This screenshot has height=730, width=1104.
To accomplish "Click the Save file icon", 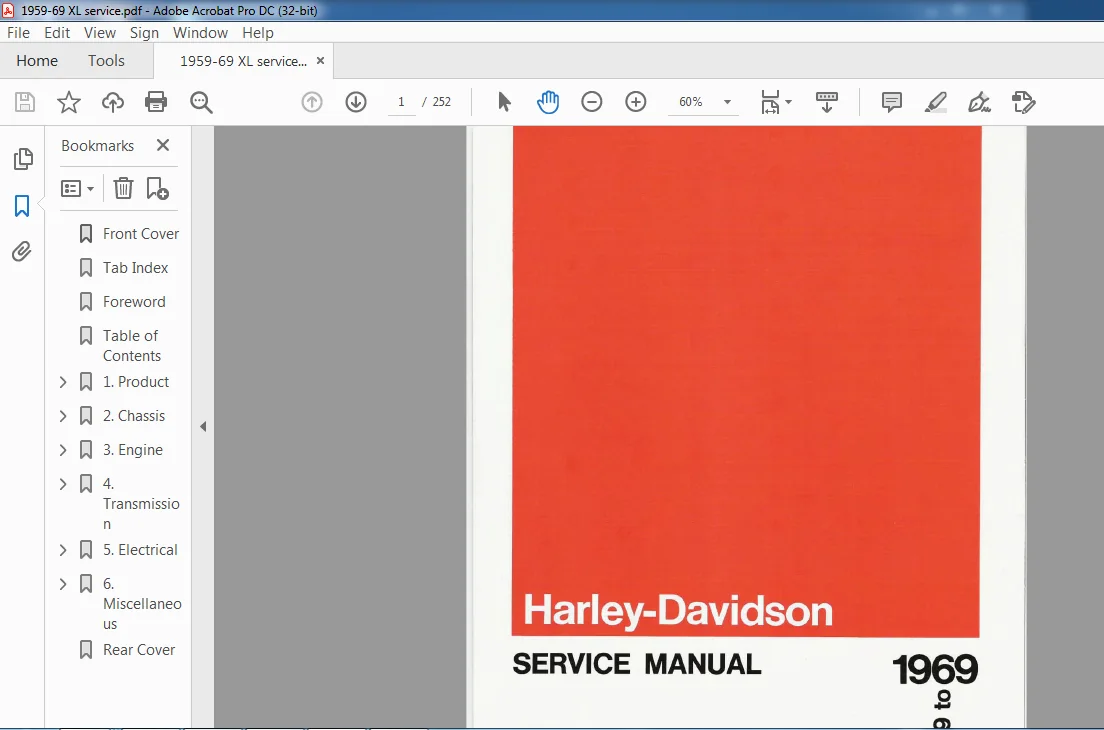I will (25, 102).
